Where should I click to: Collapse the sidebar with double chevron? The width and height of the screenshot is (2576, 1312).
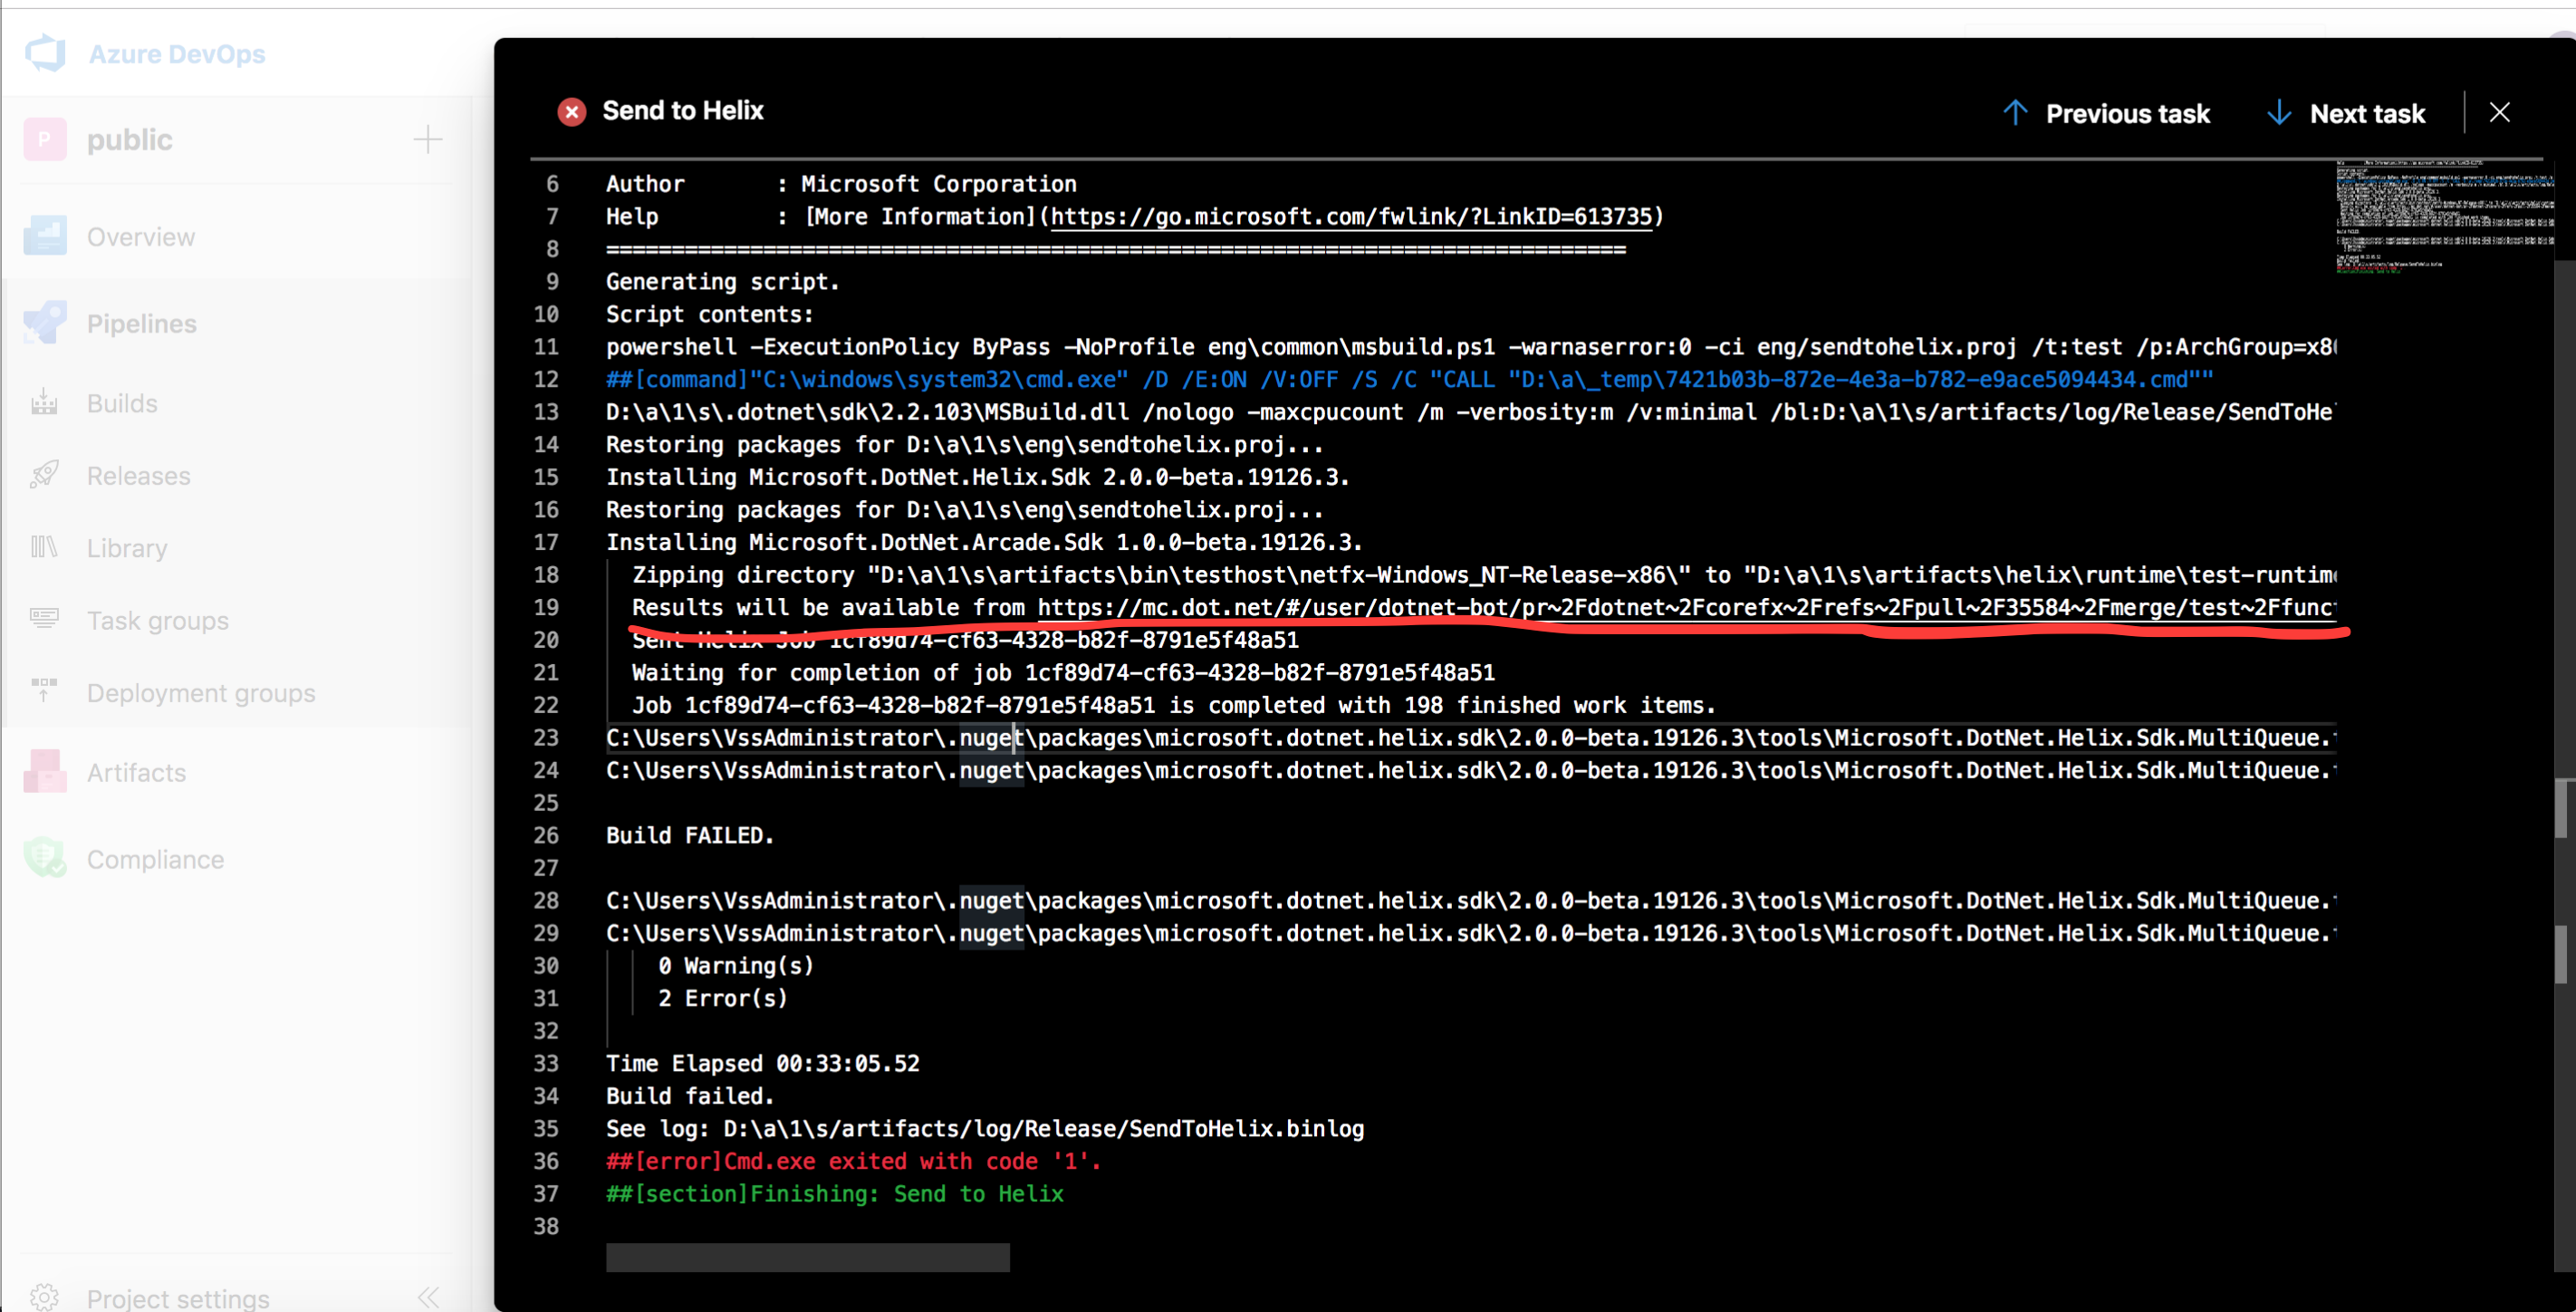(x=429, y=1297)
